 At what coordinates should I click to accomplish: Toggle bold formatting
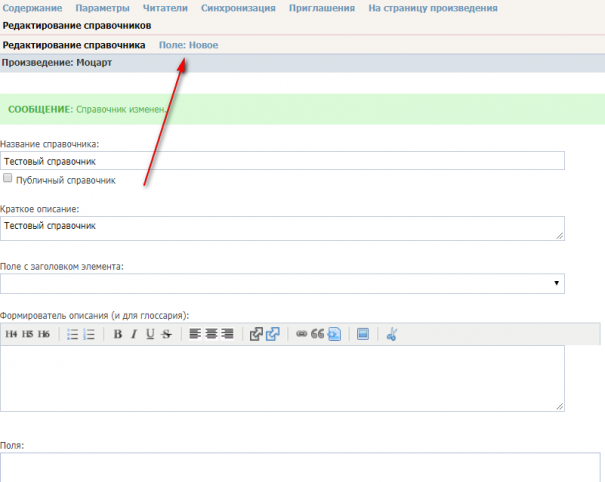(117, 334)
